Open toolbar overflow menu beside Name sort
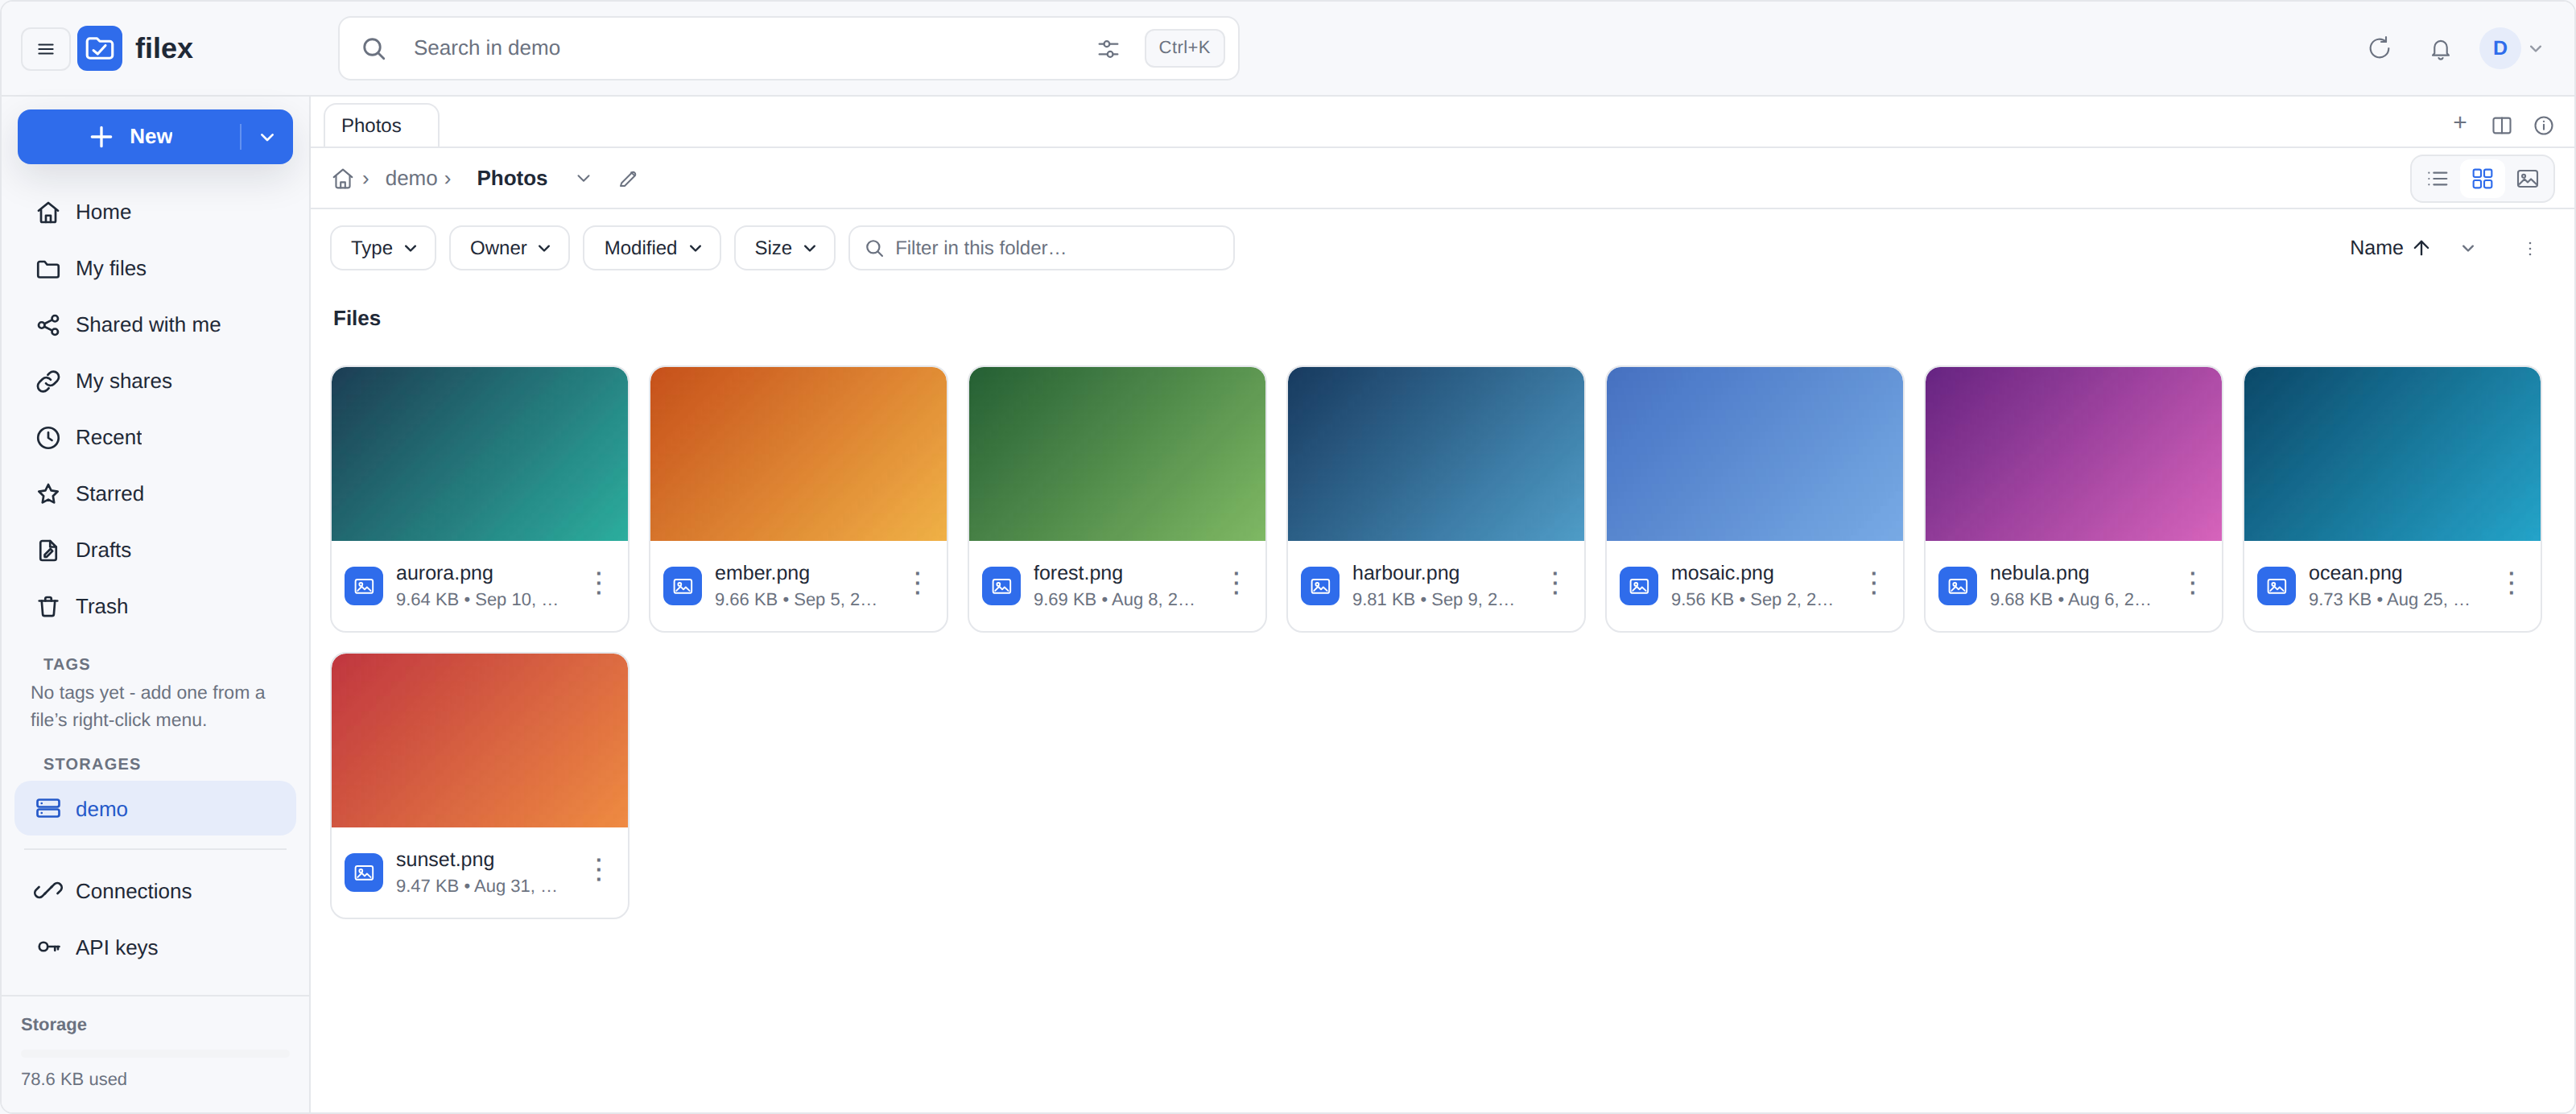This screenshot has width=2576, height=1114. (2529, 248)
